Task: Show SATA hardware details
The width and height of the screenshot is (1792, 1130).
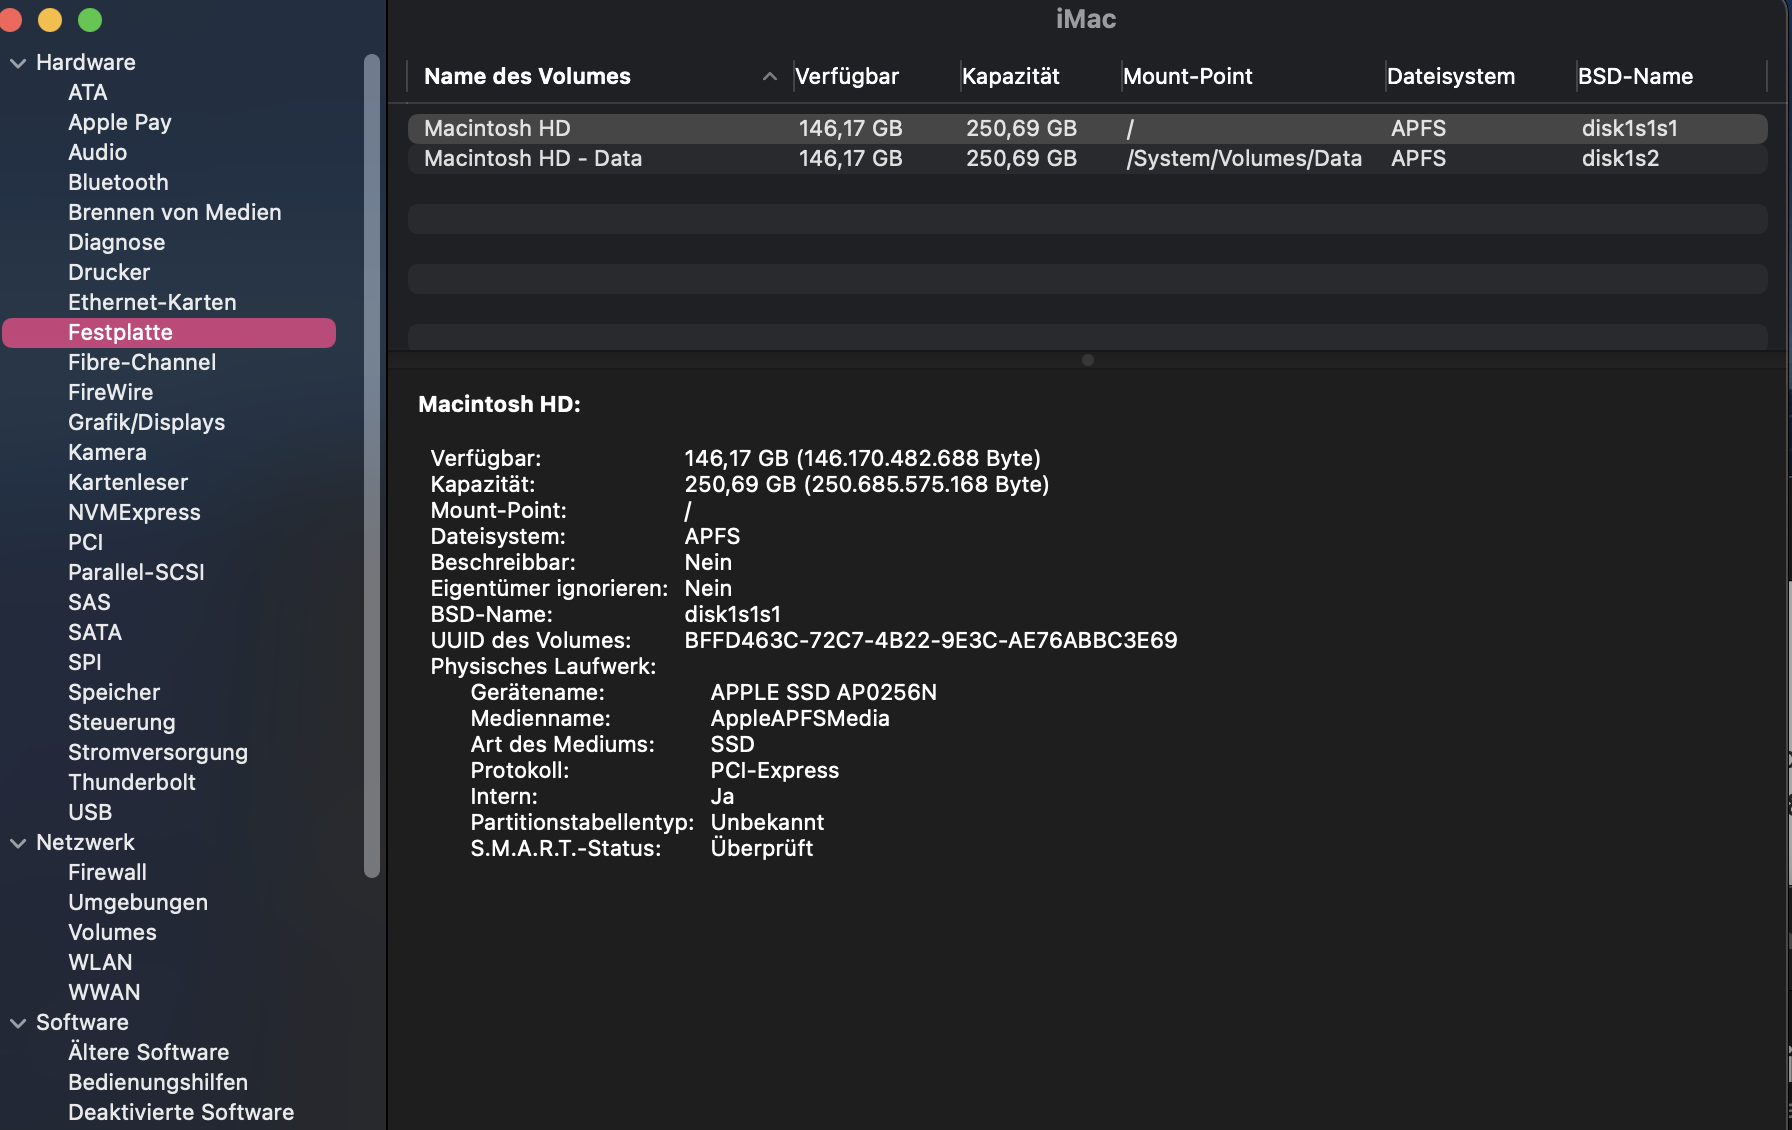Action: click(x=95, y=632)
